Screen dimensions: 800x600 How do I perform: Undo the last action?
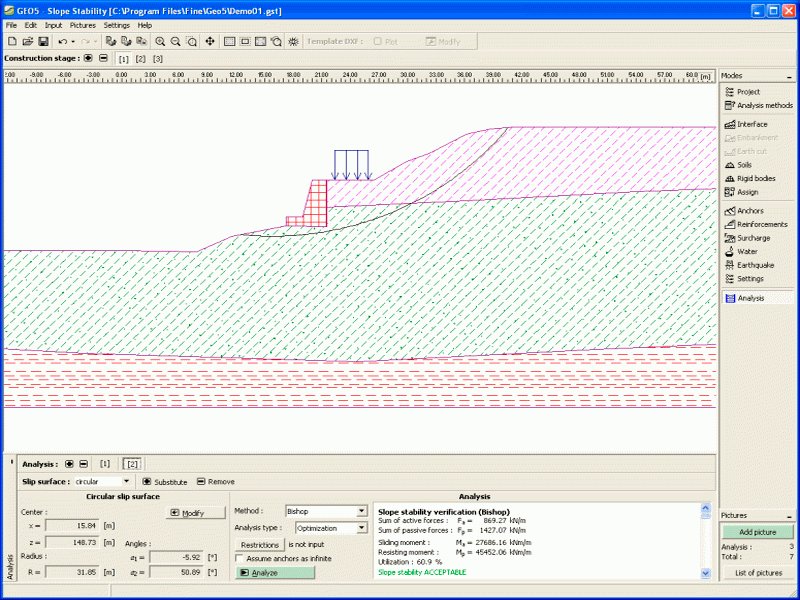(x=62, y=42)
